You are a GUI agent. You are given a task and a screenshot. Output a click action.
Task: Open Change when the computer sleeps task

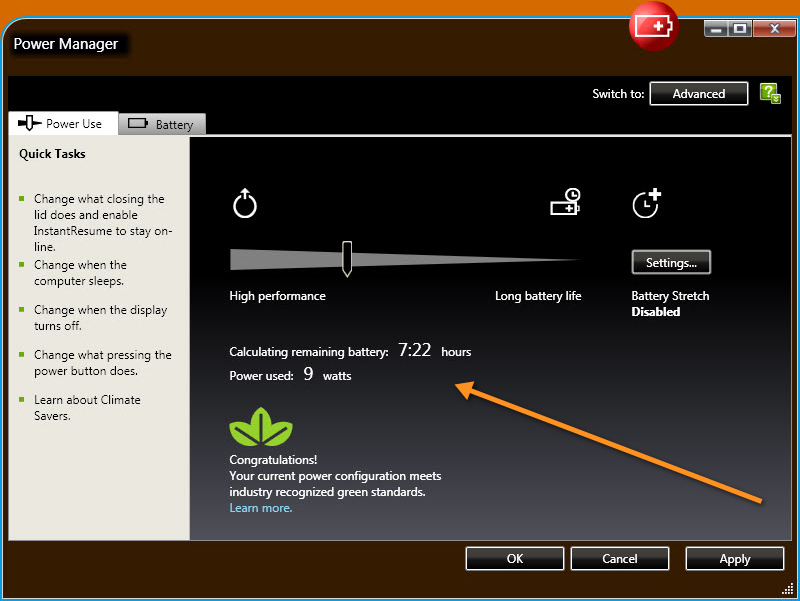[x=80, y=273]
